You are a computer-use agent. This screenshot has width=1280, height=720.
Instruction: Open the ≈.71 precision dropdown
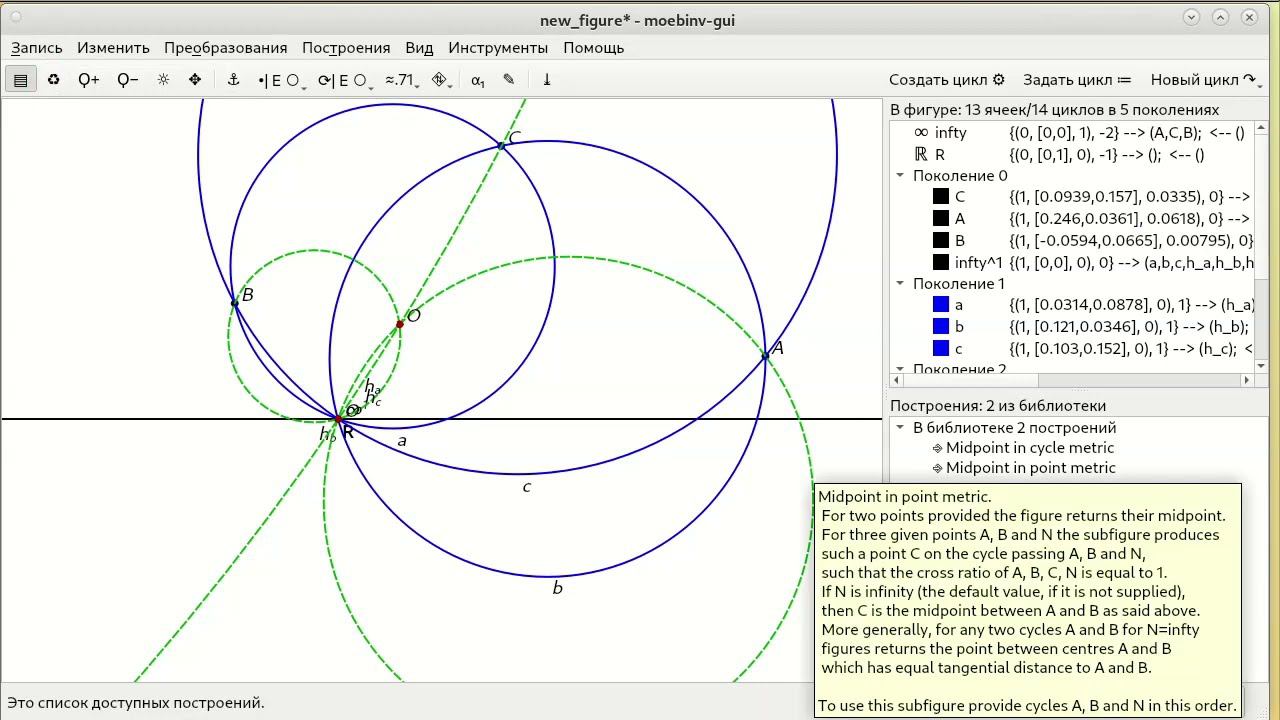click(401, 80)
